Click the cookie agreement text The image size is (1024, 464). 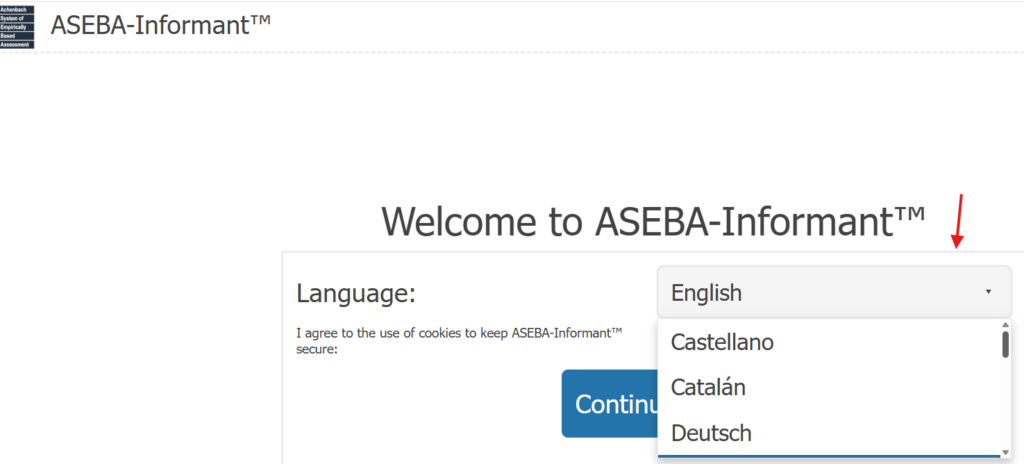pos(459,340)
